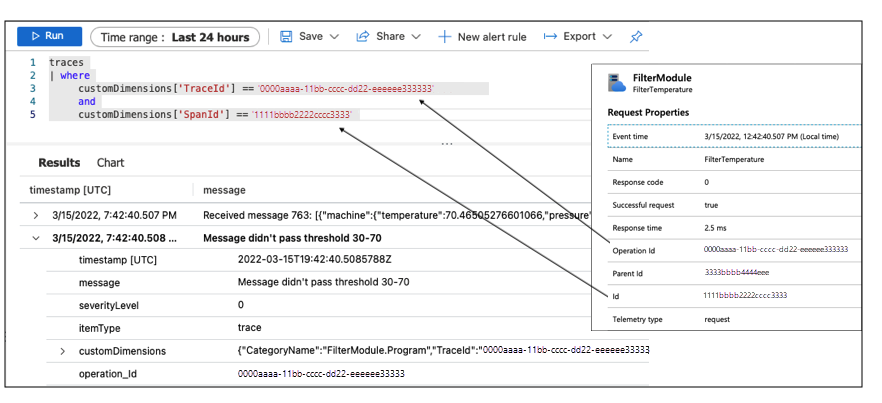Collapse the 7:42:40.508 result row
Viewport: 882px width, 403px height.
(x=36, y=238)
